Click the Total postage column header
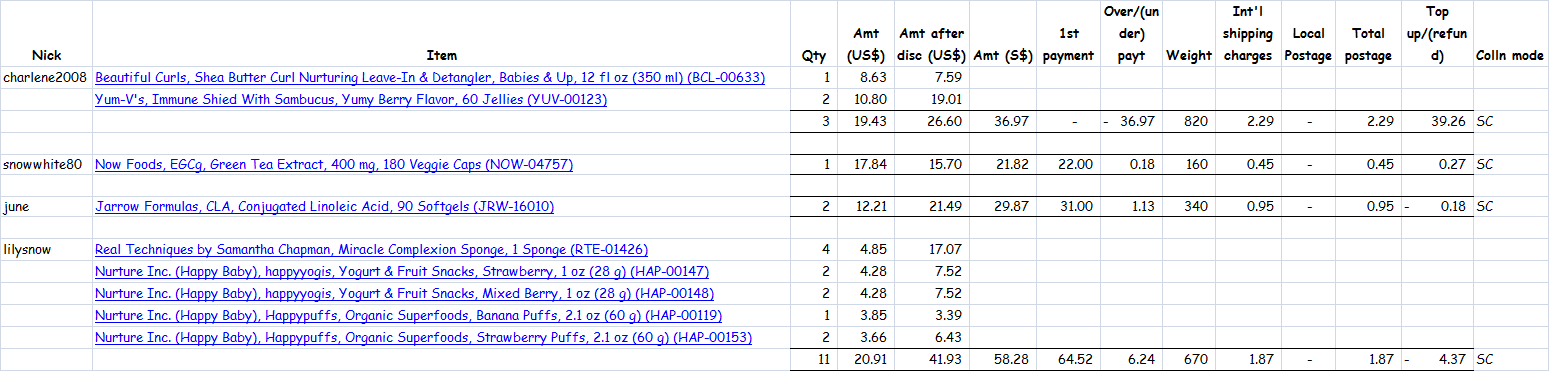Viewport: 1549px width, 371px height. (x=1368, y=45)
